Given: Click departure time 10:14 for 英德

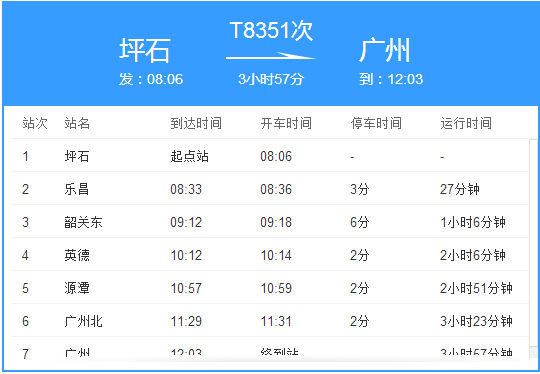Looking at the screenshot, I should pyautogui.click(x=276, y=256).
